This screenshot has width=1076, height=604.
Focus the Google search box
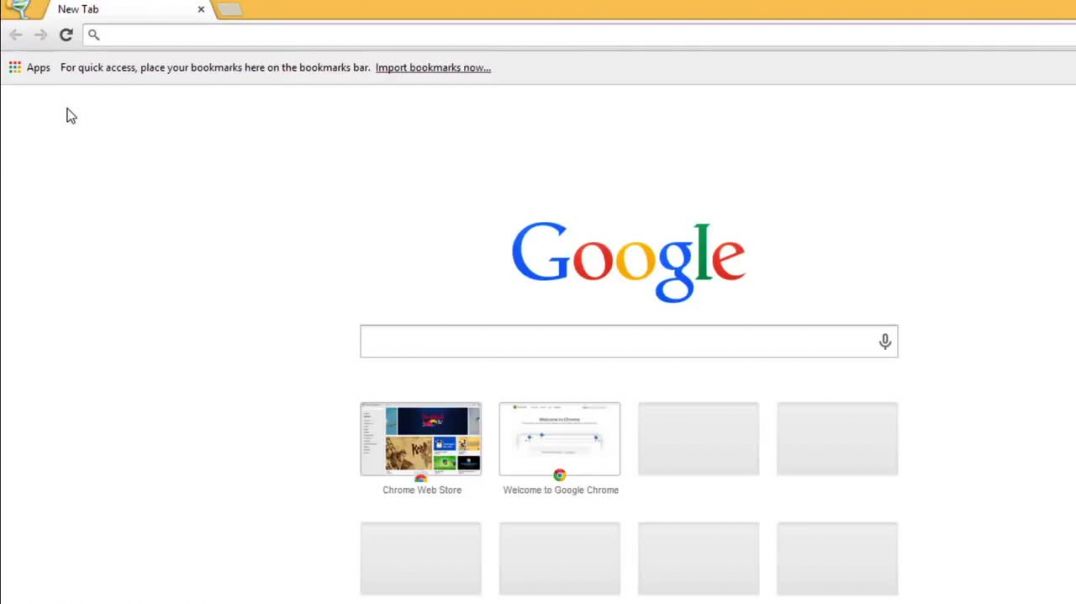(x=629, y=341)
